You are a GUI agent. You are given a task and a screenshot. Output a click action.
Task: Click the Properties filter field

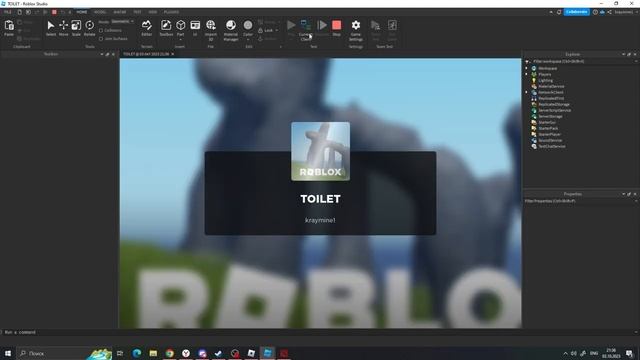pyautogui.click(x=580, y=201)
